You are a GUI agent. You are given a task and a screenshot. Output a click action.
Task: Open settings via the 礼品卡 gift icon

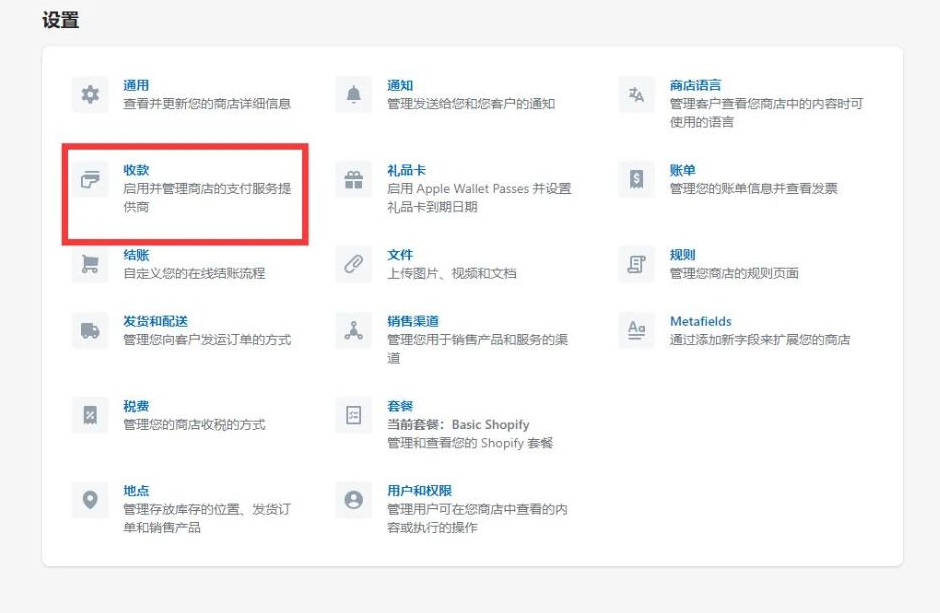coord(352,176)
